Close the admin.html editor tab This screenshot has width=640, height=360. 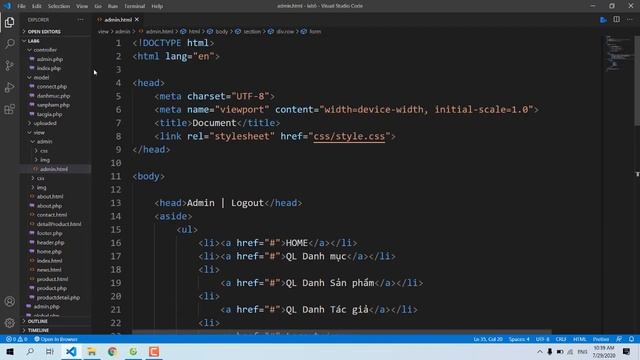[137, 20]
